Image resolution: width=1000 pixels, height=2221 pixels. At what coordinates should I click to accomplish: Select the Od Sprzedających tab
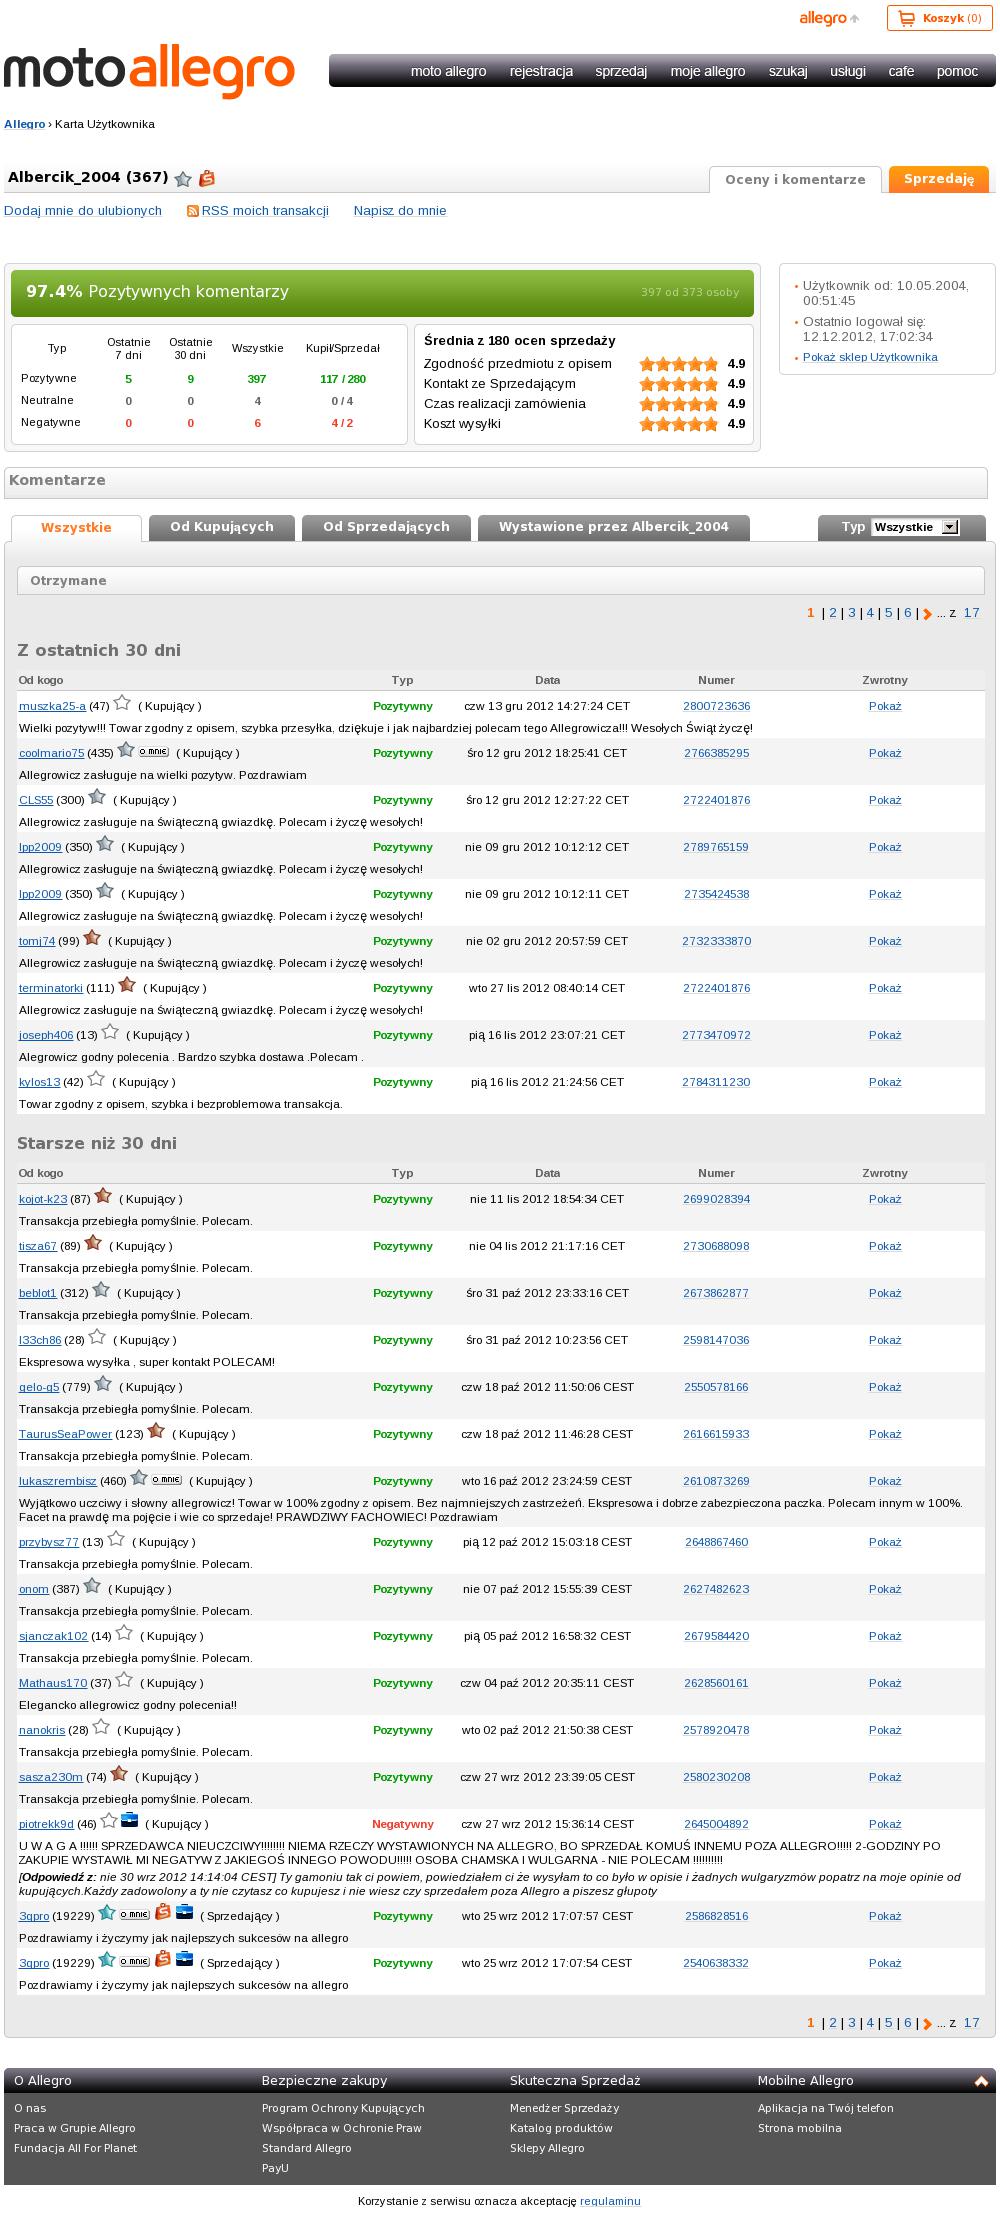(386, 527)
